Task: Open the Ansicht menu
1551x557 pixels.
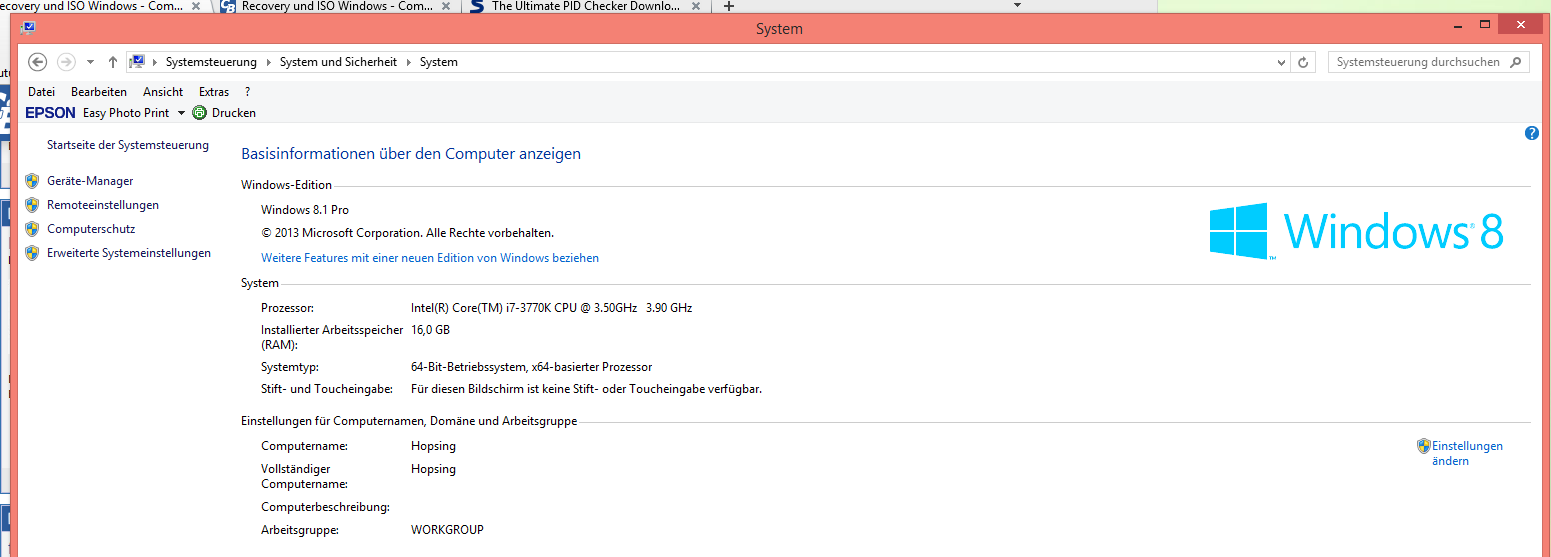Action: pos(163,92)
